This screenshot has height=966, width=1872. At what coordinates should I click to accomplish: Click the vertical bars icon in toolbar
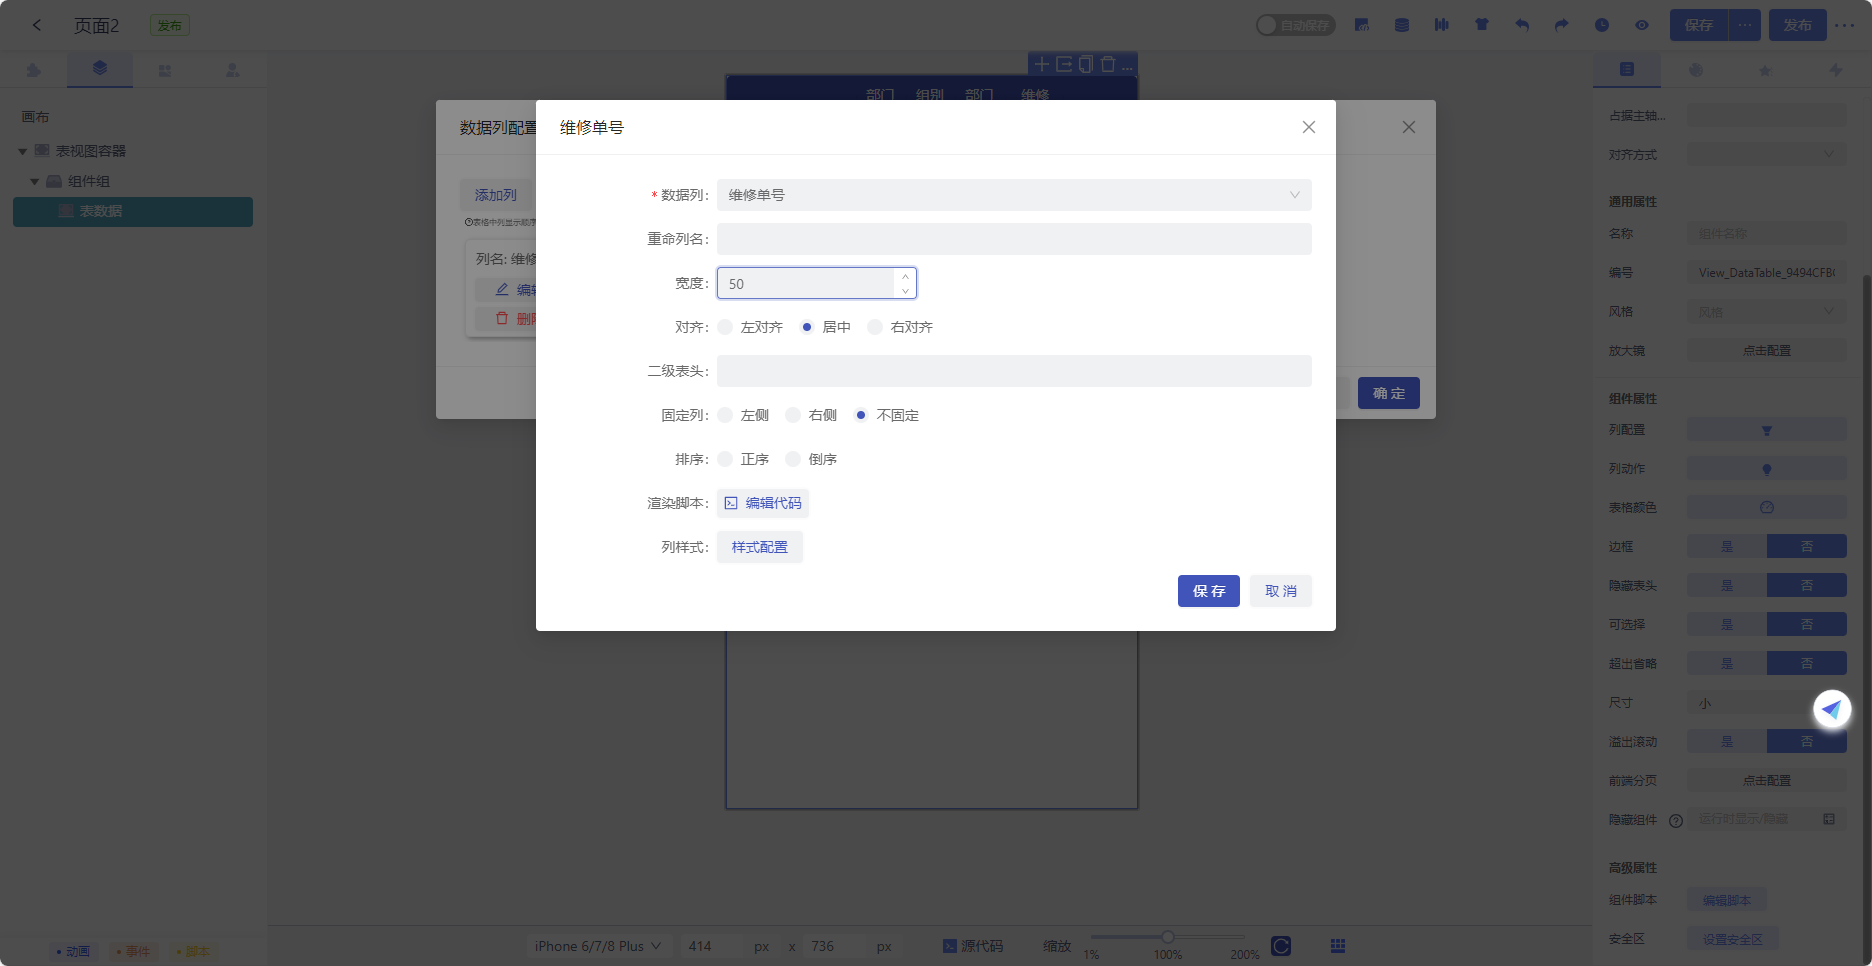tap(1442, 25)
